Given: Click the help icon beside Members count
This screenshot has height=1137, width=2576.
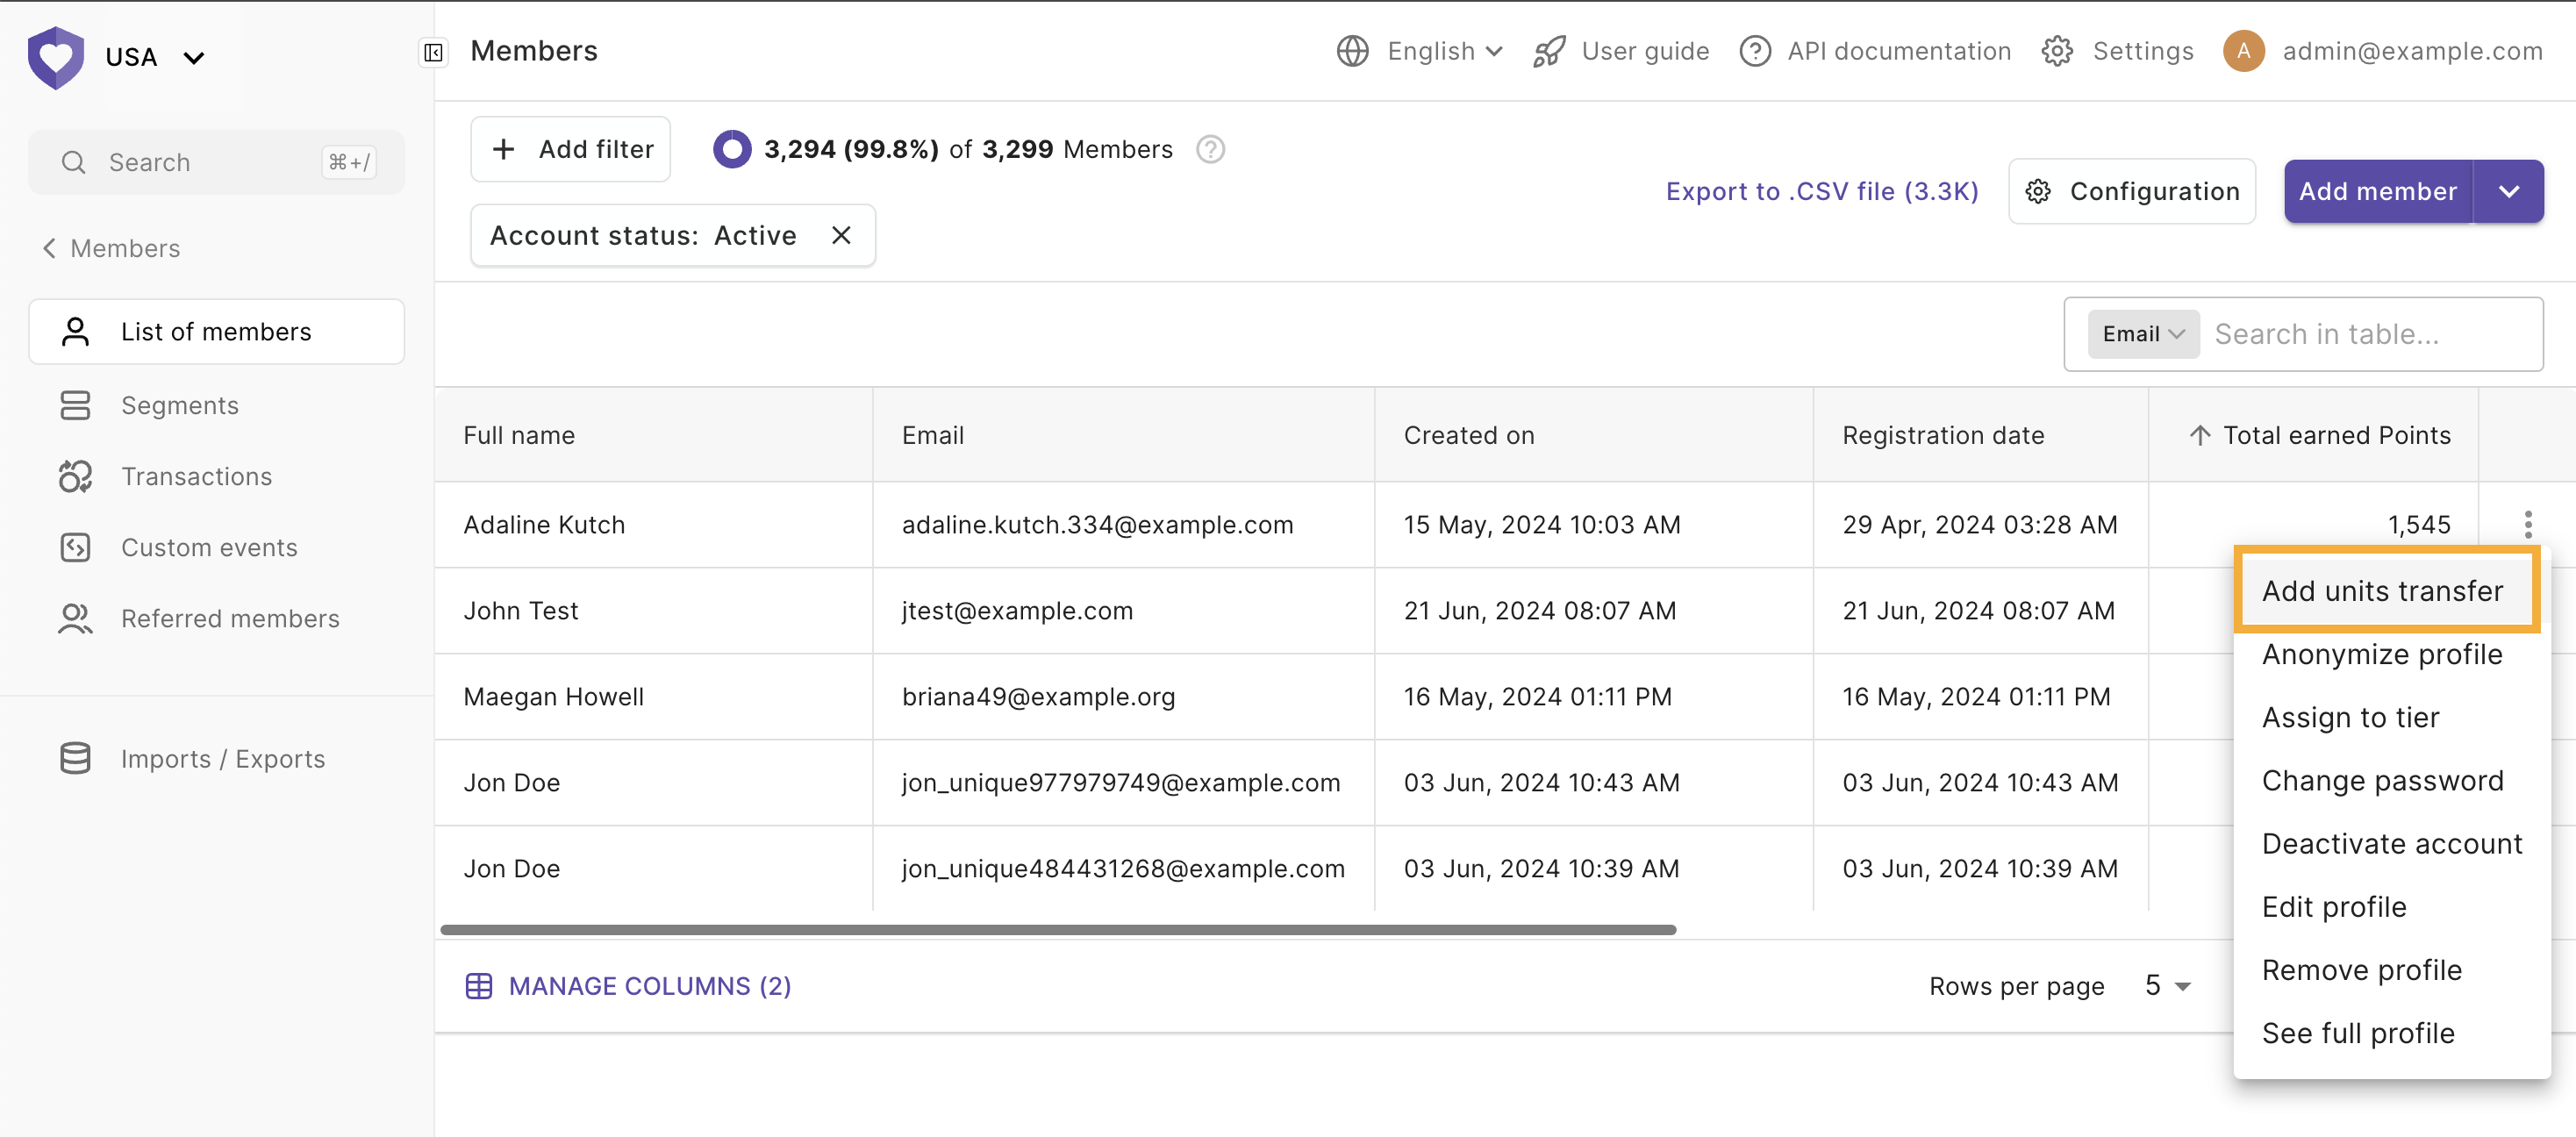Looking at the screenshot, I should (x=1210, y=149).
